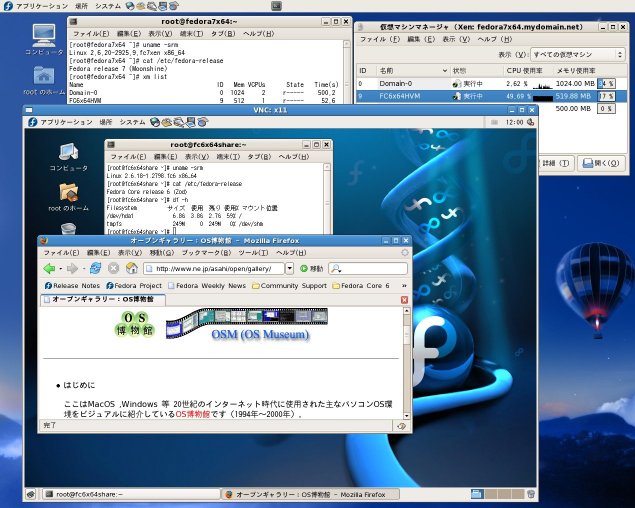Screen dimensions: 635x508
Task: Click the Fedora logo in the host top panel
Action: 8,6
